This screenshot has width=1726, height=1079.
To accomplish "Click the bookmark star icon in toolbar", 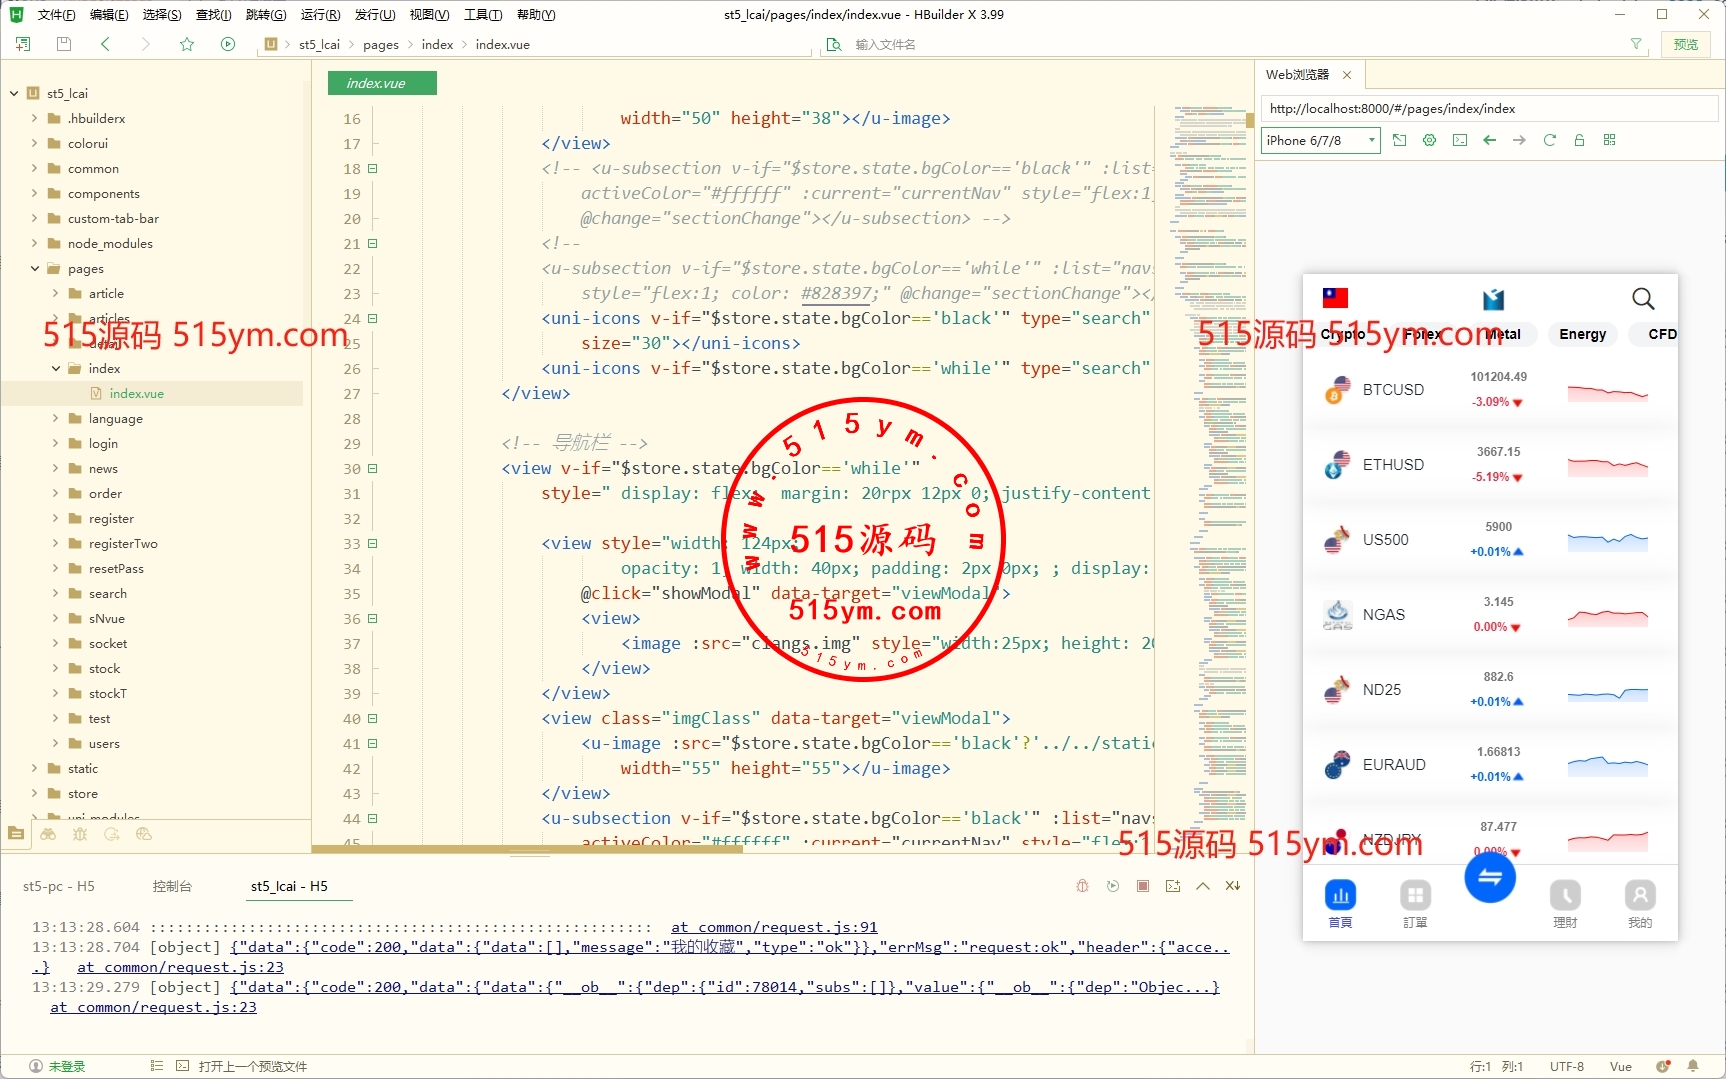I will click(187, 44).
